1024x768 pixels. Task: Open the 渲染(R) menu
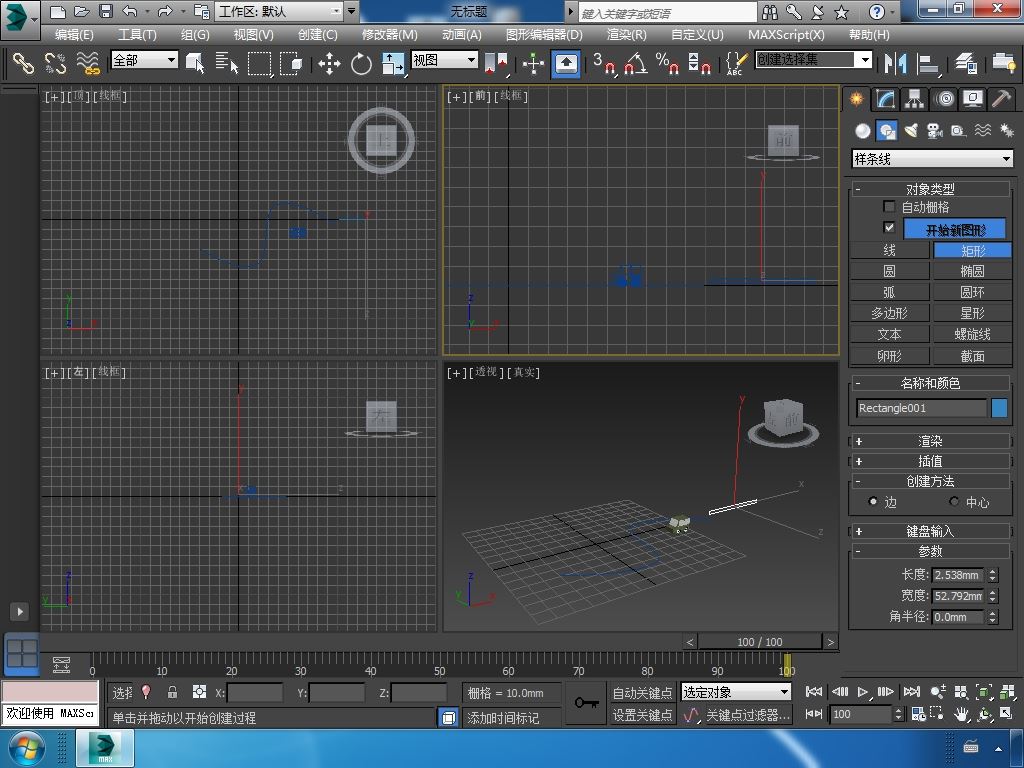(627, 35)
